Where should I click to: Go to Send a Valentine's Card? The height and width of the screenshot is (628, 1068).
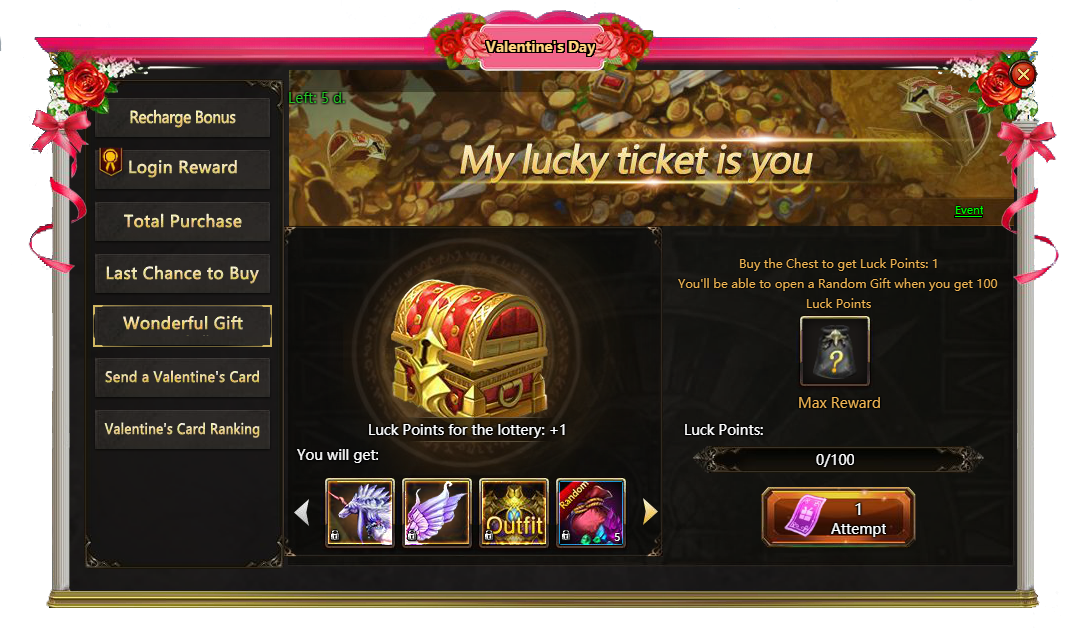click(x=183, y=377)
